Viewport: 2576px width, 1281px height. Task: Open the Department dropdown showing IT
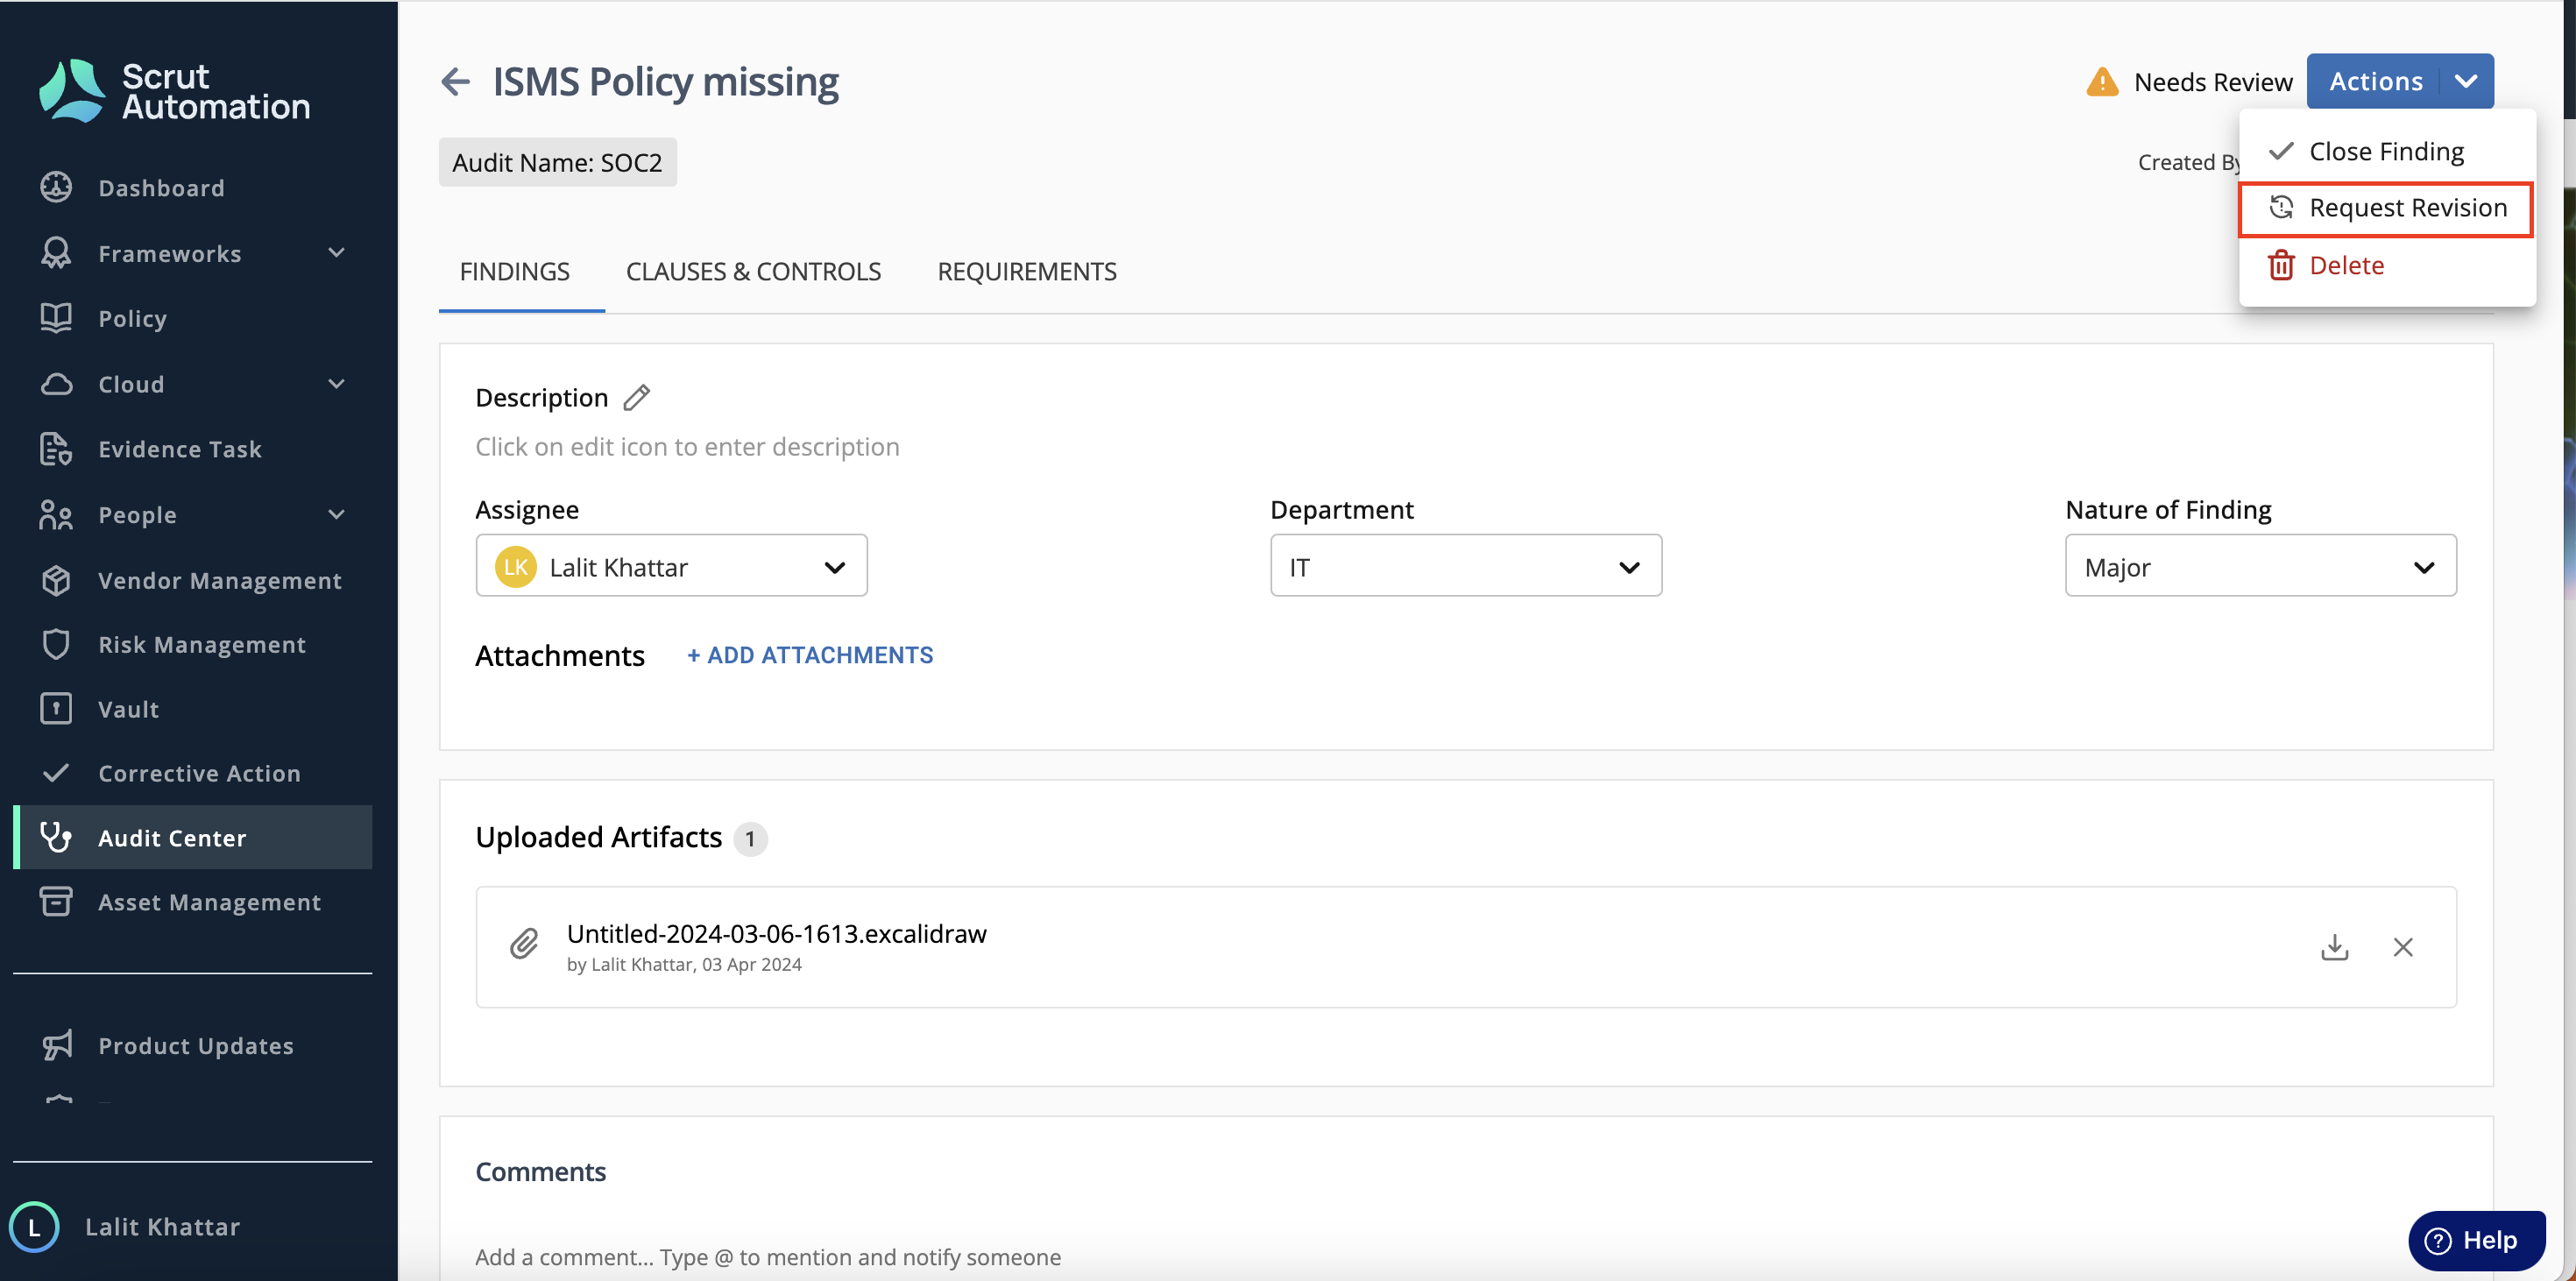pos(1466,566)
